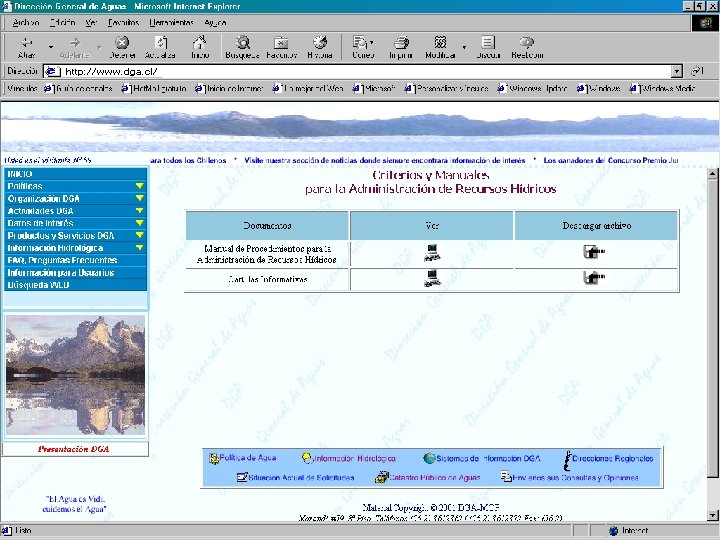Click the Adelante forward button

point(74,47)
